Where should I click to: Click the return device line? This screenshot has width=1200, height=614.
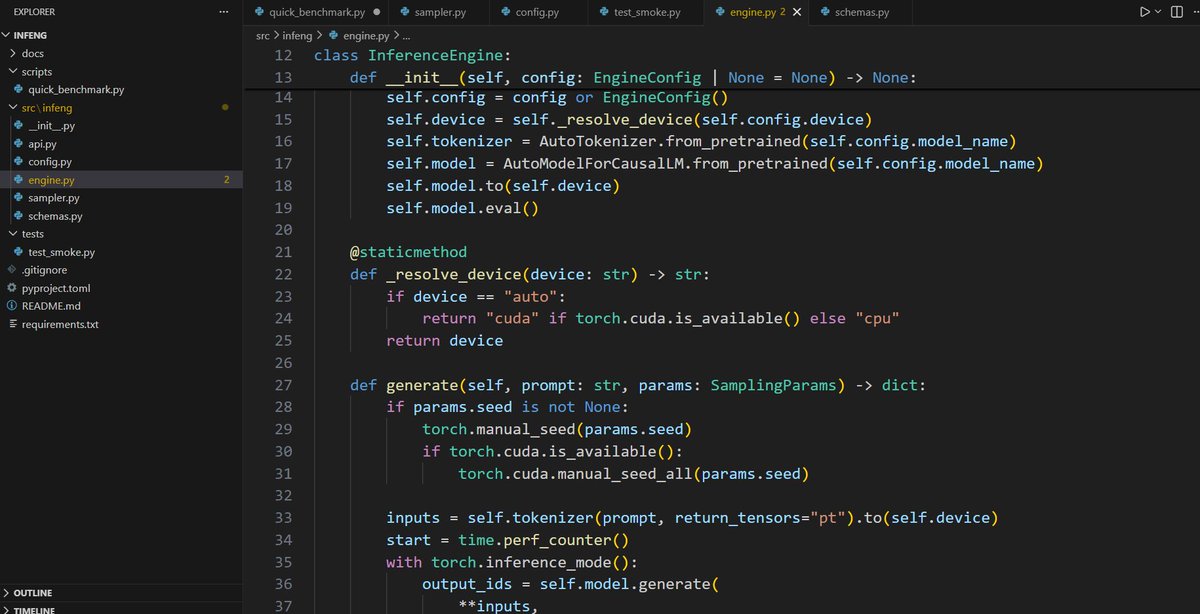445,341
